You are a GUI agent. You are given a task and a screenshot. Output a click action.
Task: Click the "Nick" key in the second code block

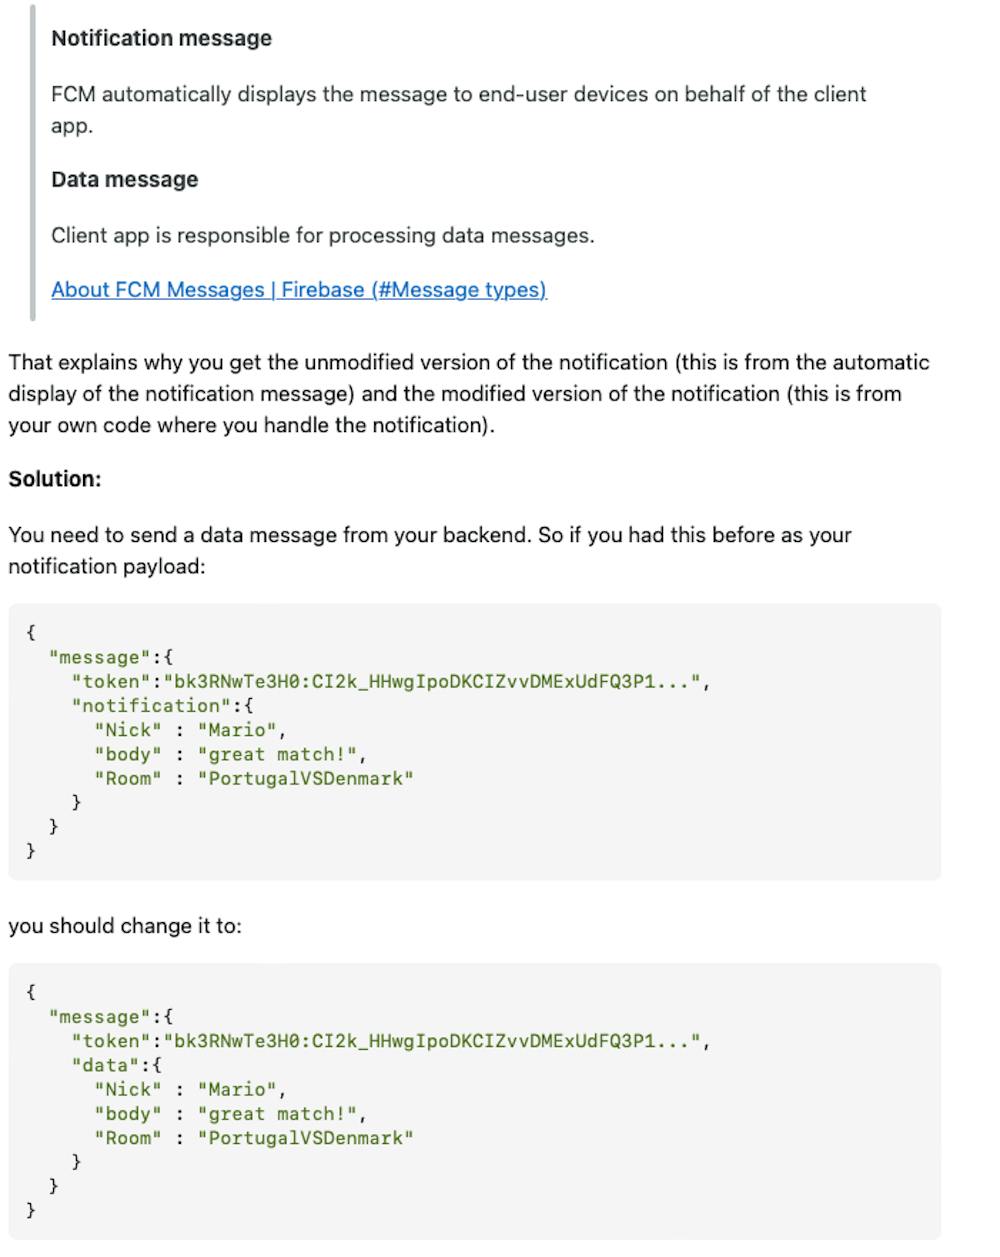pyautogui.click(x=127, y=1090)
